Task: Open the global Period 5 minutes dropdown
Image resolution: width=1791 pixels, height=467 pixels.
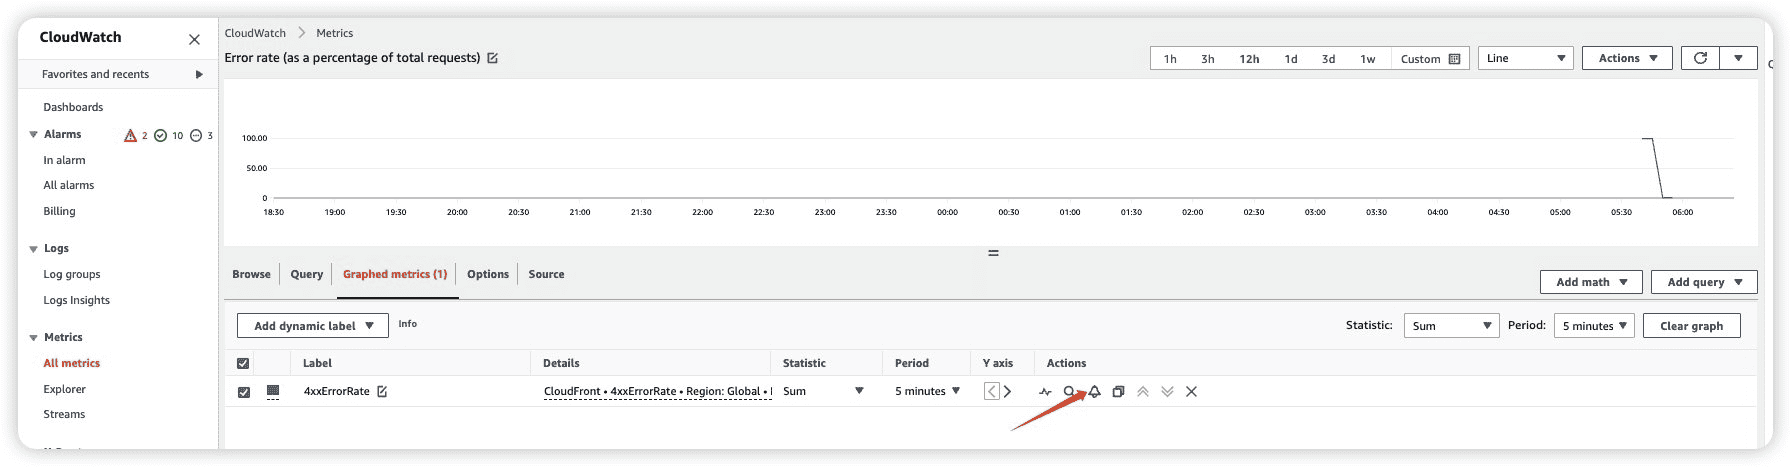Action: (1594, 325)
